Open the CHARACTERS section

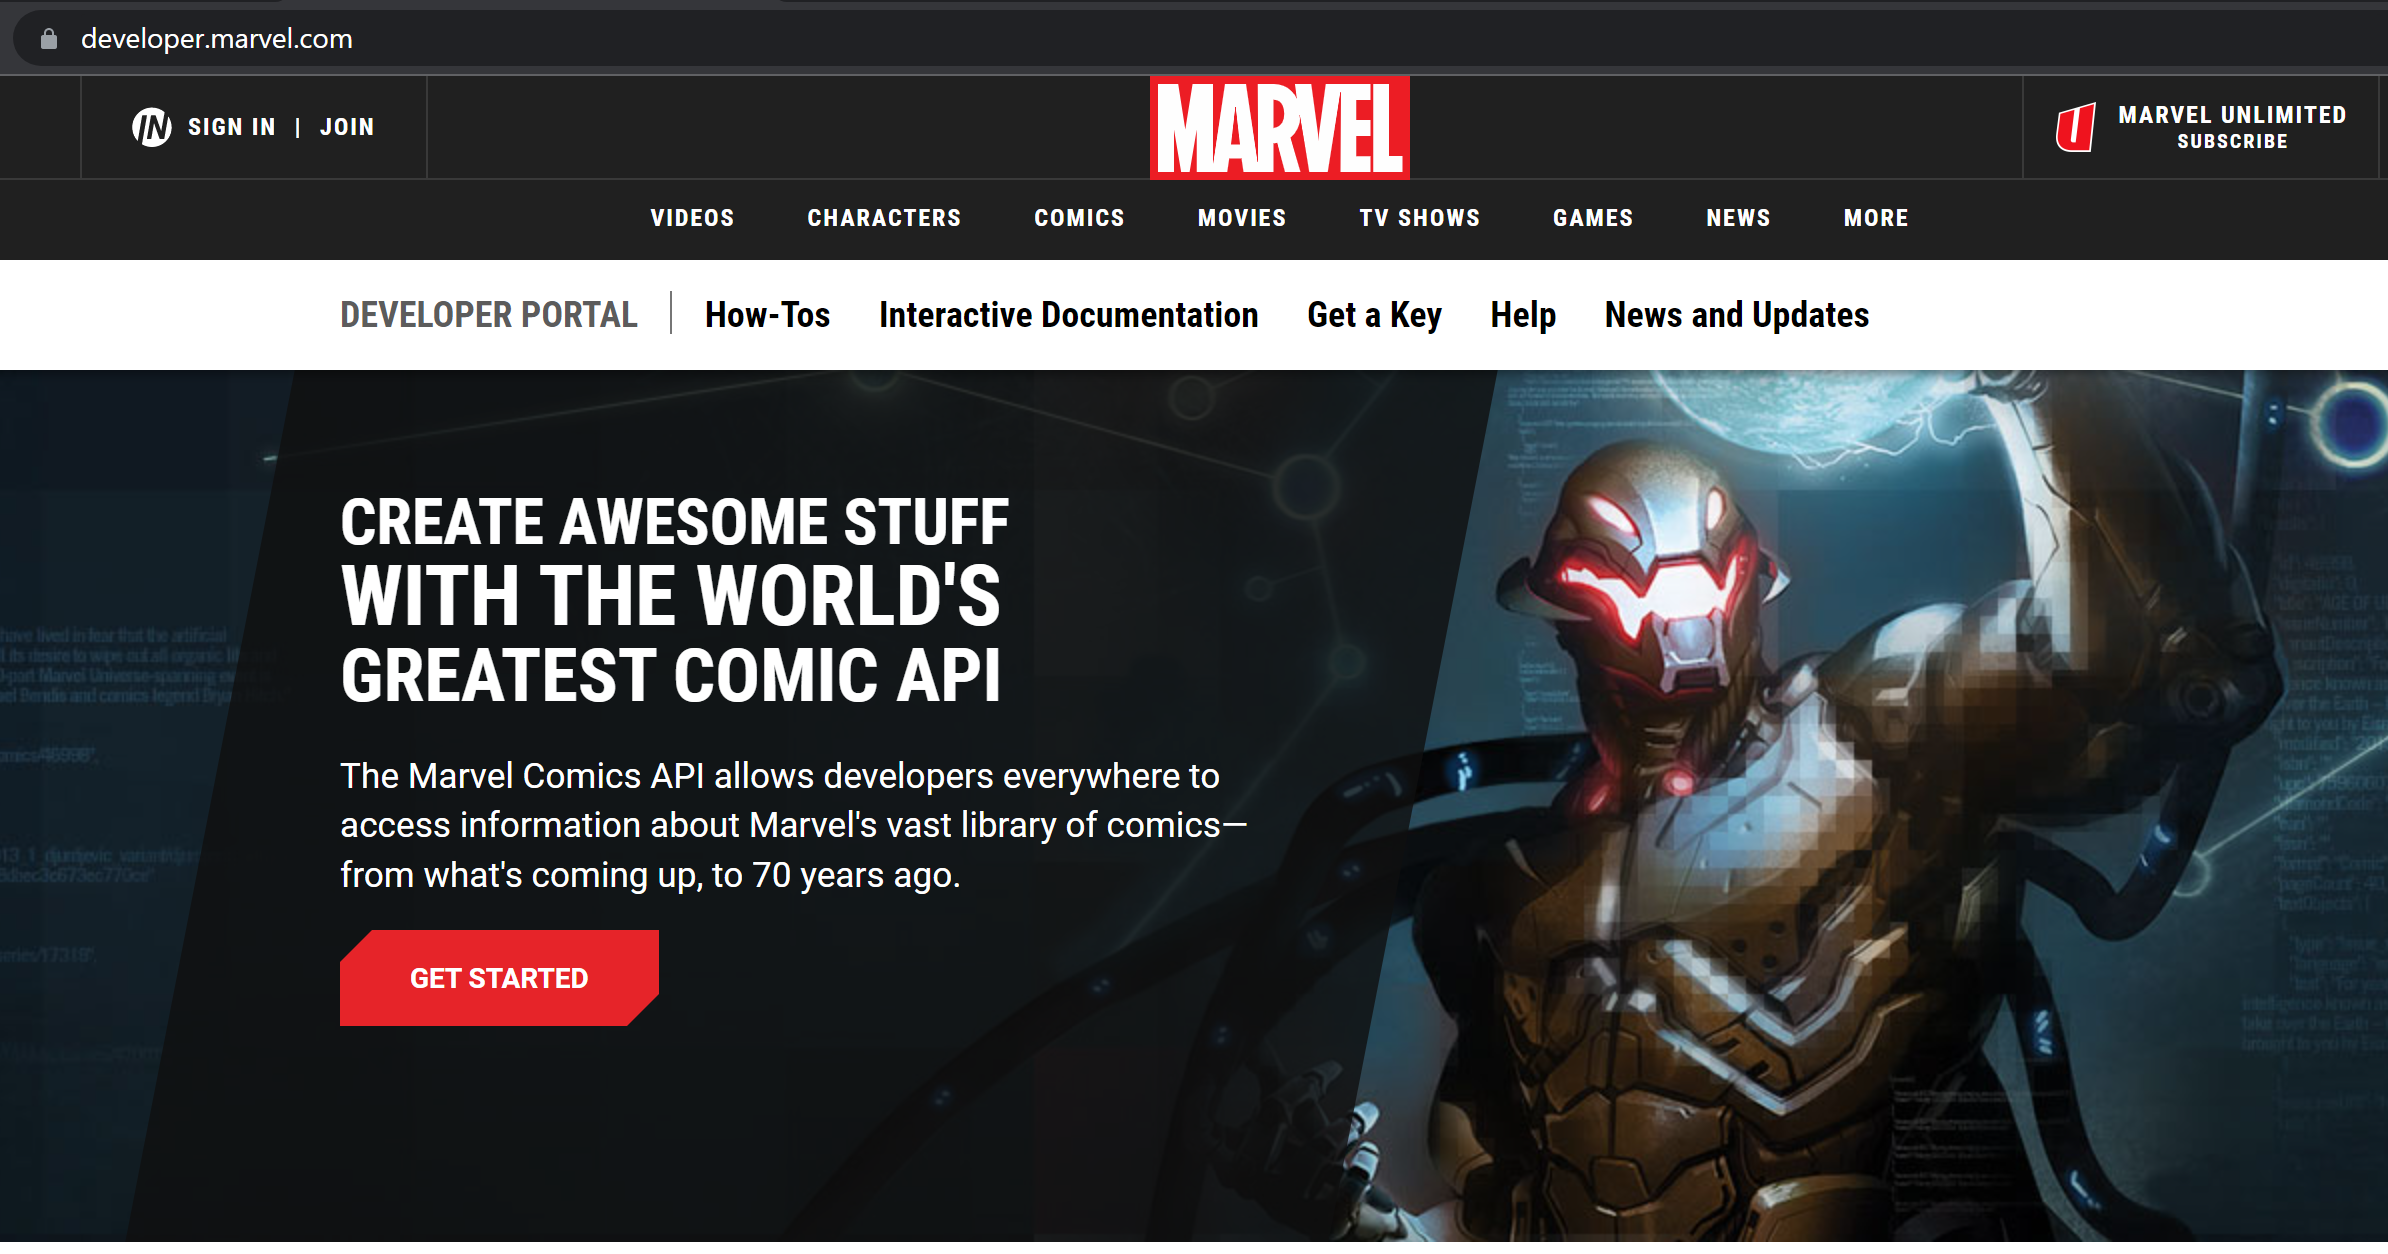point(884,218)
